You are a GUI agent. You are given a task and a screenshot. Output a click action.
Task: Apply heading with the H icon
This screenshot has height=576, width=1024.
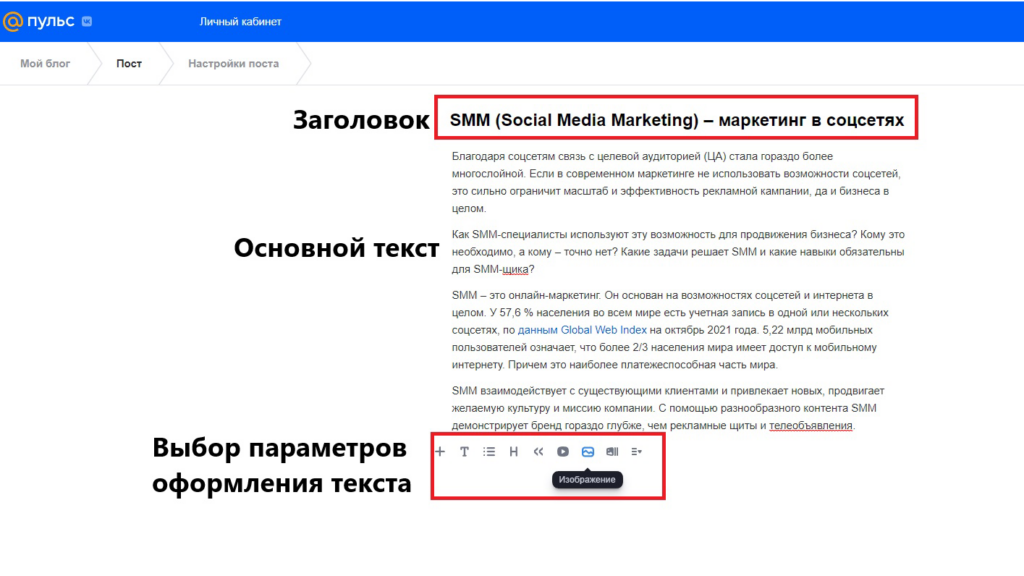click(x=514, y=452)
